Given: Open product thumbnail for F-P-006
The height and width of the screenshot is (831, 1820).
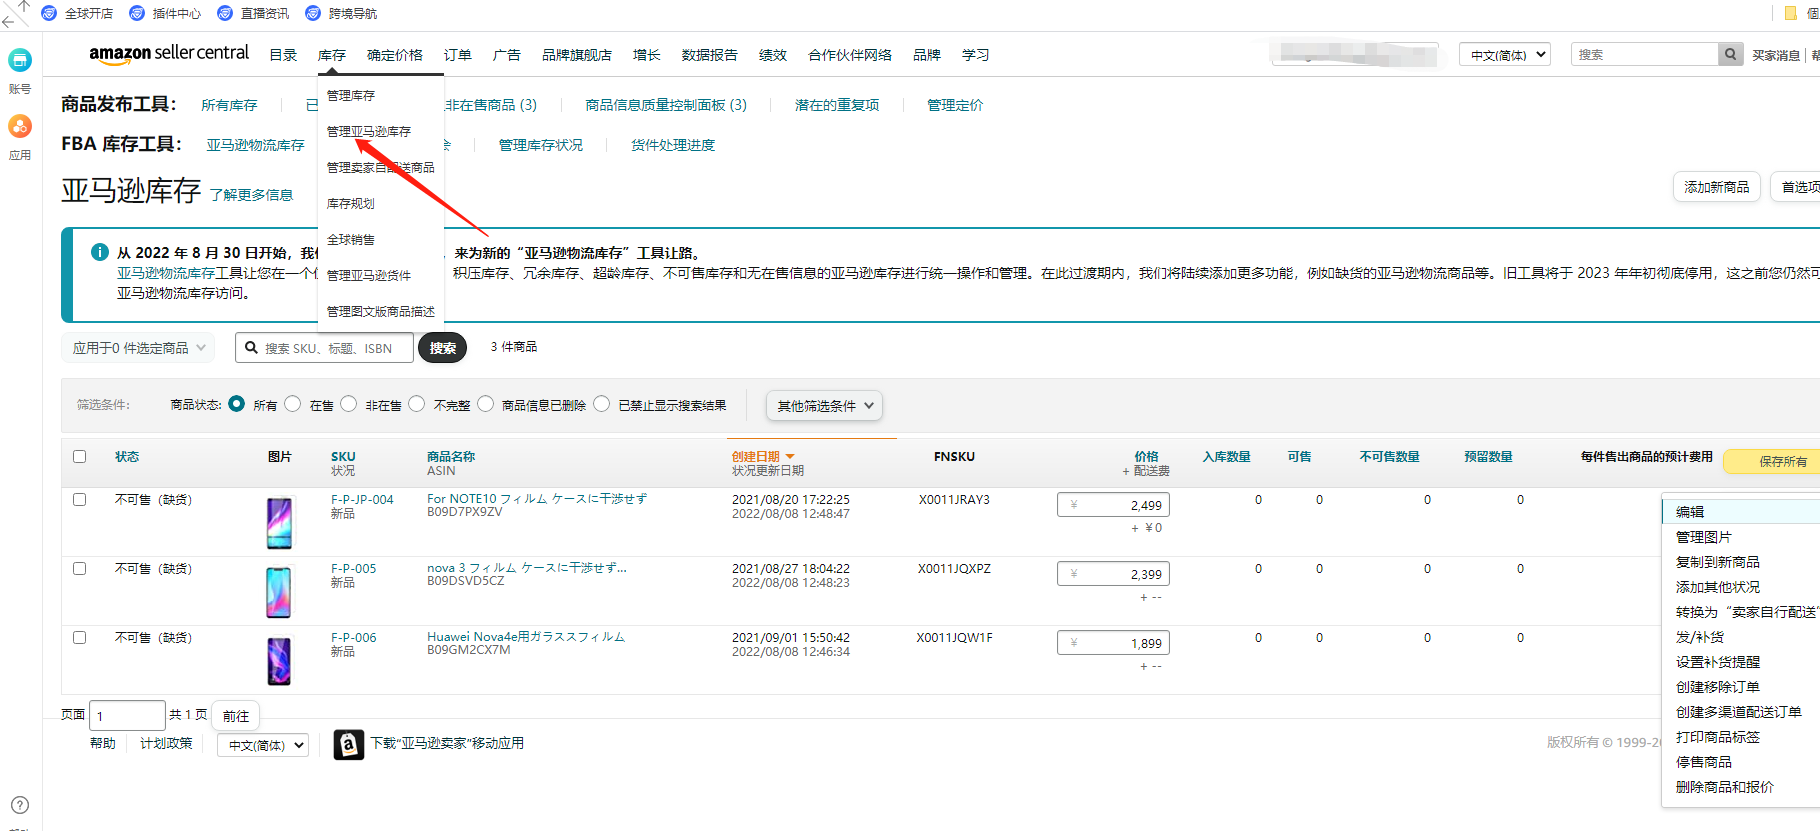Looking at the screenshot, I should tap(279, 661).
